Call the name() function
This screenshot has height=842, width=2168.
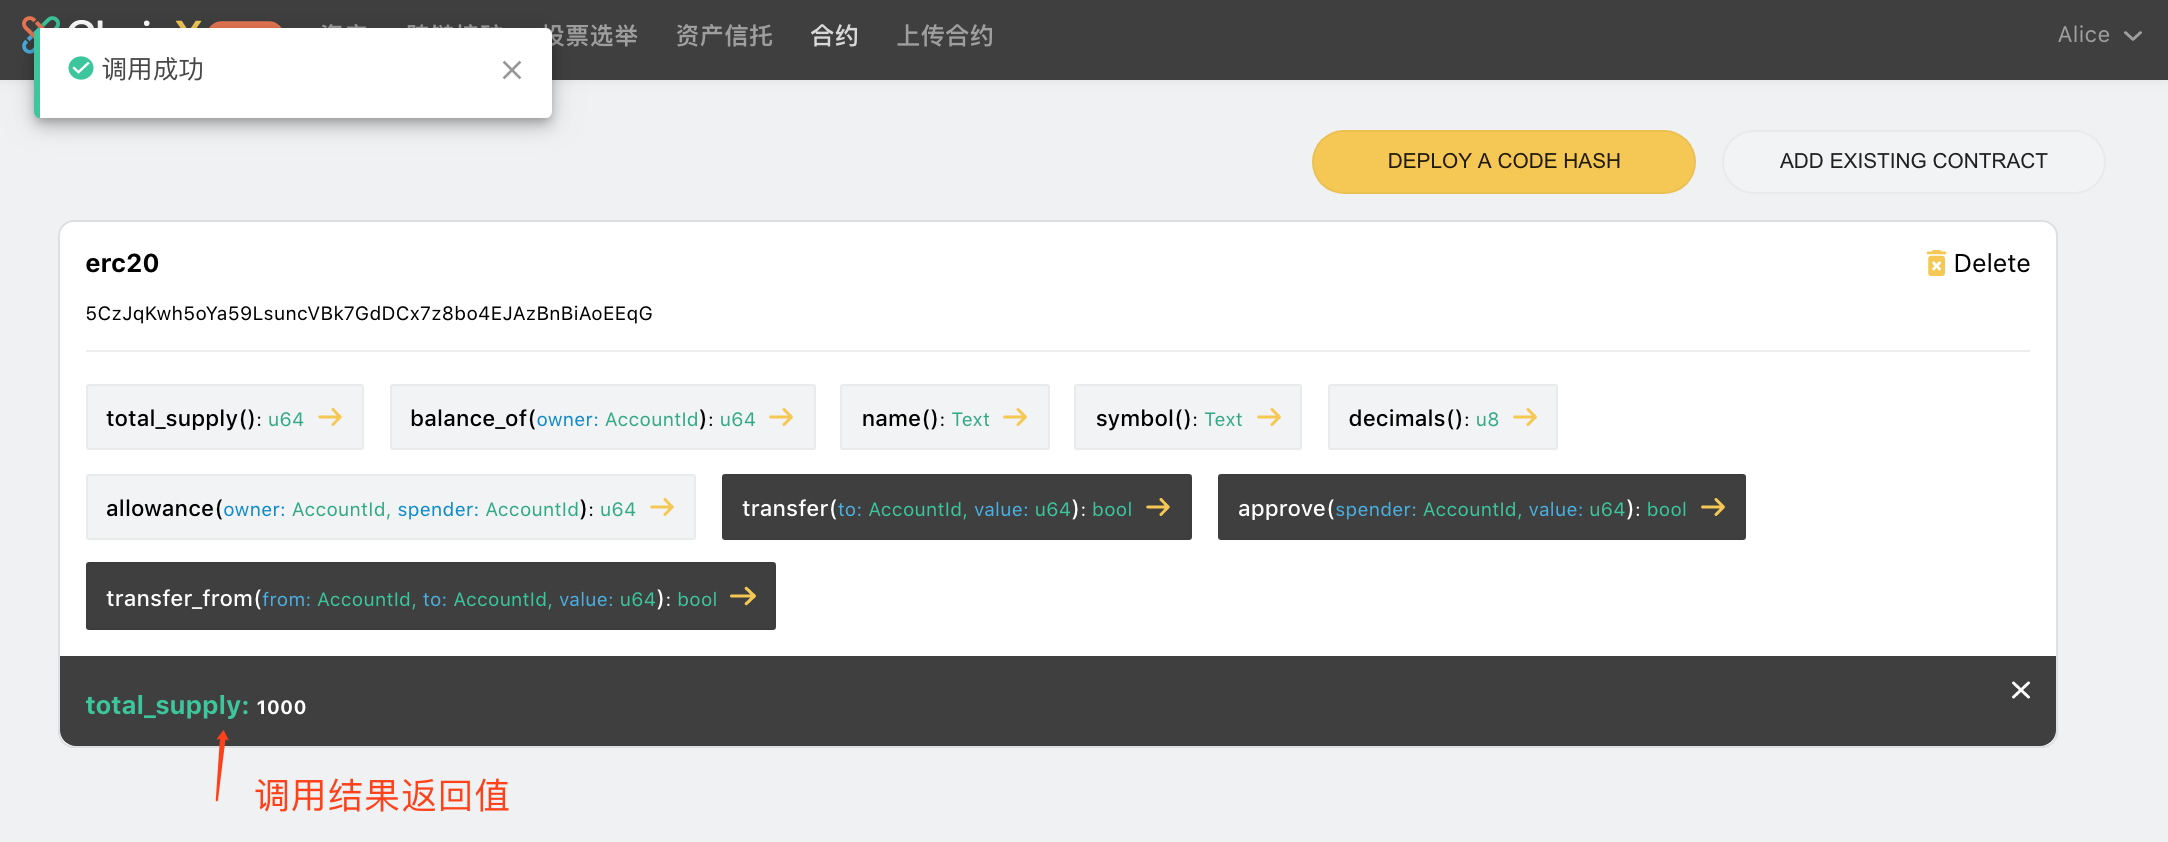[x=945, y=417]
